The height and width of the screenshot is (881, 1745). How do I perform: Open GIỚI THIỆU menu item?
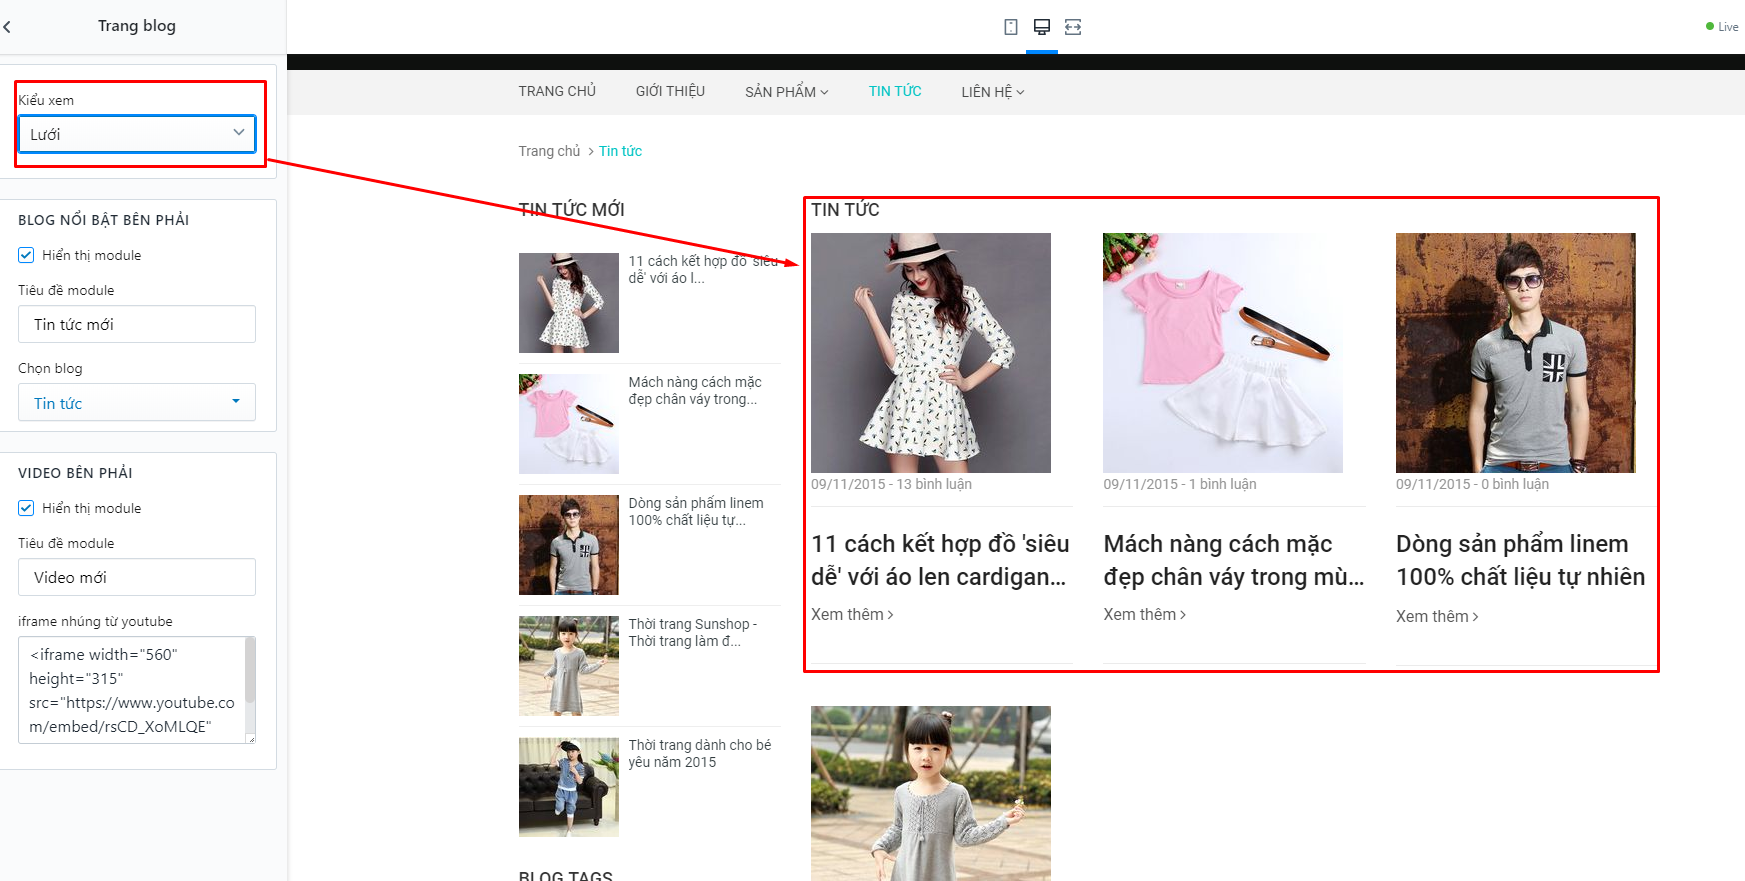click(670, 91)
